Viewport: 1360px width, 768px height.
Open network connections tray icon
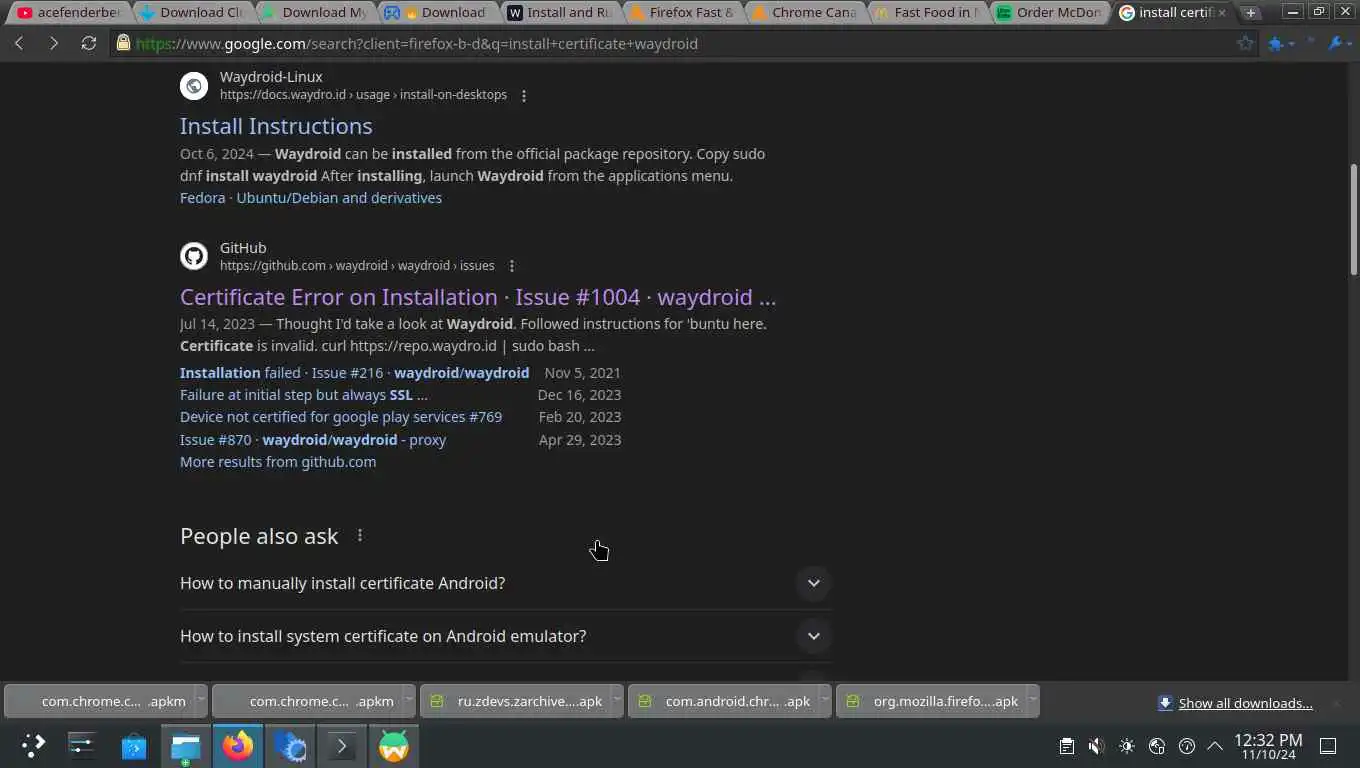1157,746
